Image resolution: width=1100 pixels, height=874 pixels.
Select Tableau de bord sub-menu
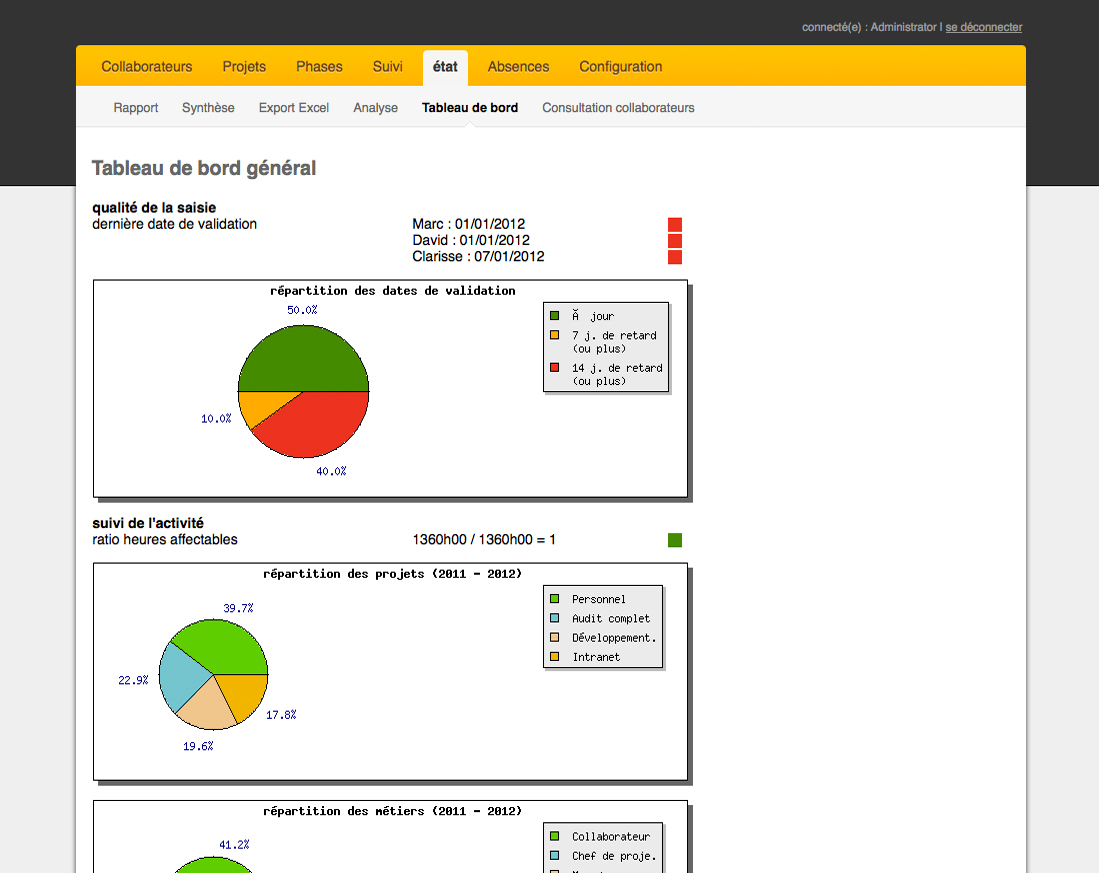(470, 107)
